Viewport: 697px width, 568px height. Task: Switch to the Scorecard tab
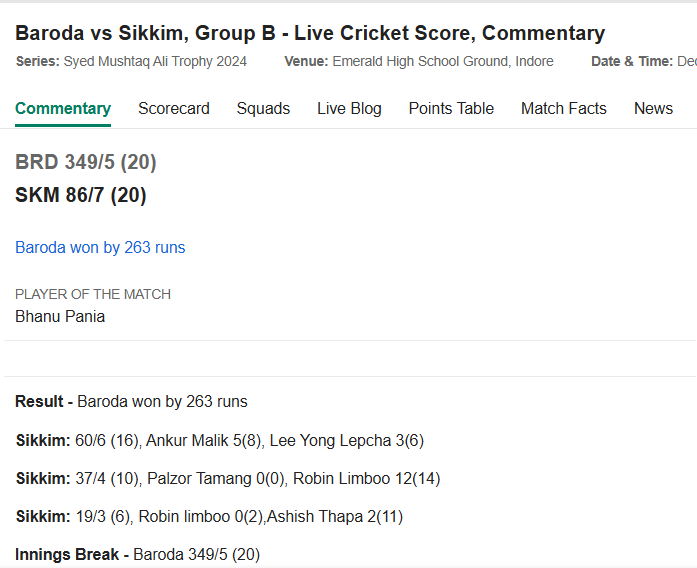[x=174, y=108]
